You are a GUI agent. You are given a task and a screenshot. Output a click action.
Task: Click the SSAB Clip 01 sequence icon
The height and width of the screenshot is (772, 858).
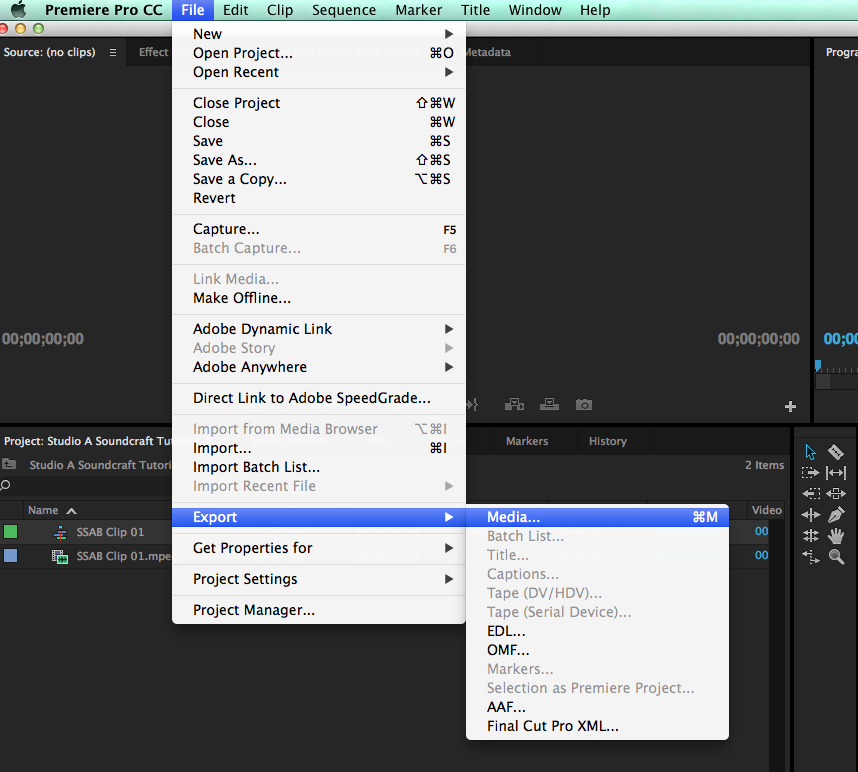tap(60, 532)
